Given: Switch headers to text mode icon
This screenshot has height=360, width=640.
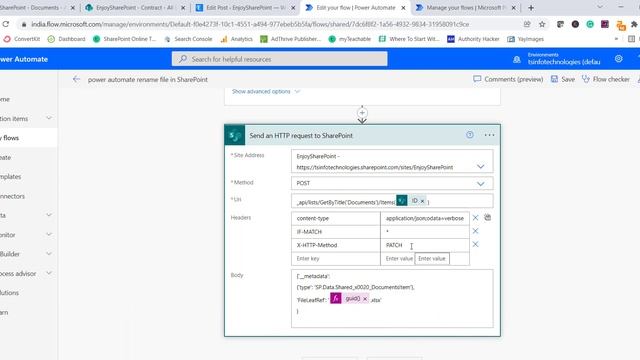Looking at the screenshot, I should point(488,218).
